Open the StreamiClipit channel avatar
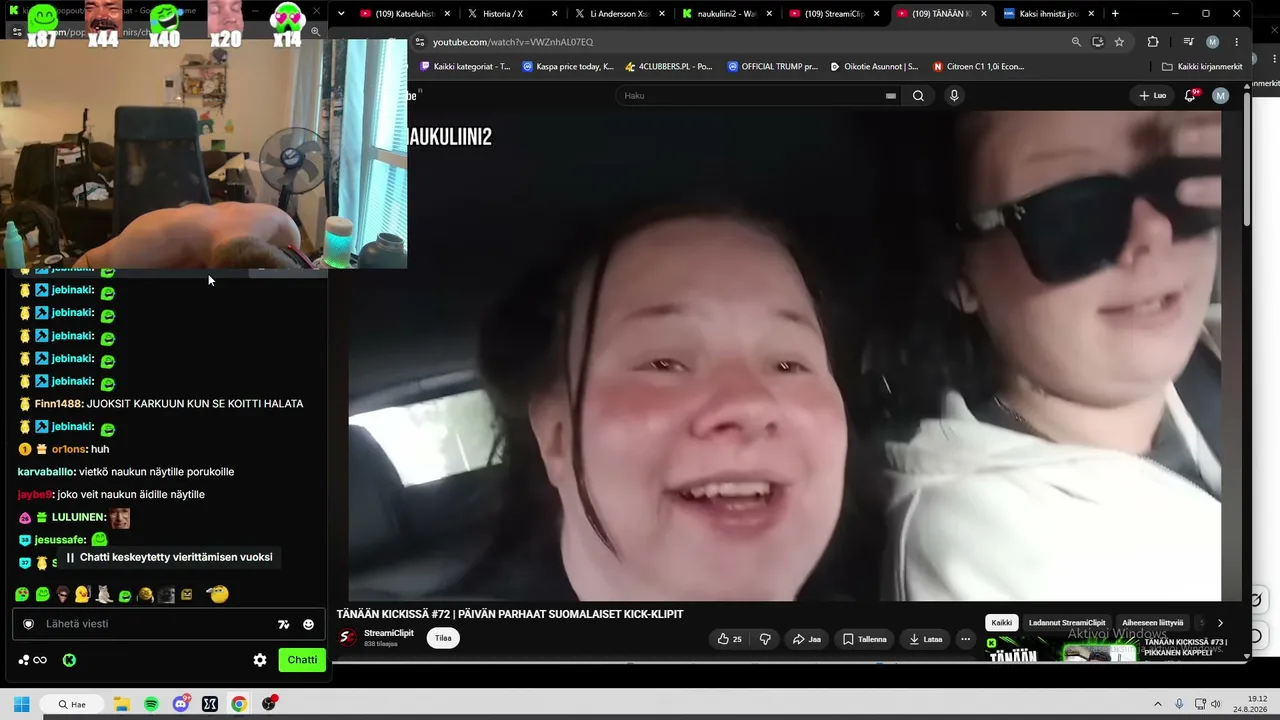This screenshot has height=720, width=1280. point(347,637)
